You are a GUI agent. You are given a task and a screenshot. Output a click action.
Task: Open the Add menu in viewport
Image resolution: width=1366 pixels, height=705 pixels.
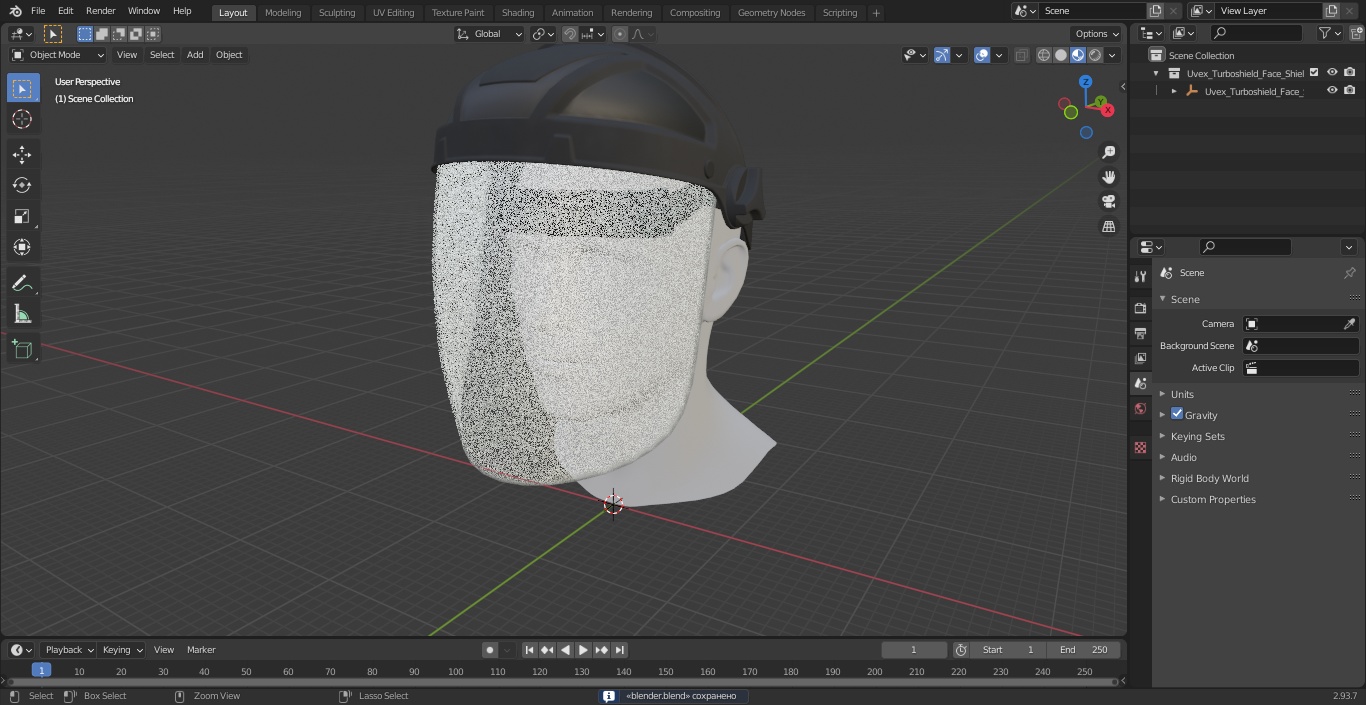[x=195, y=55]
